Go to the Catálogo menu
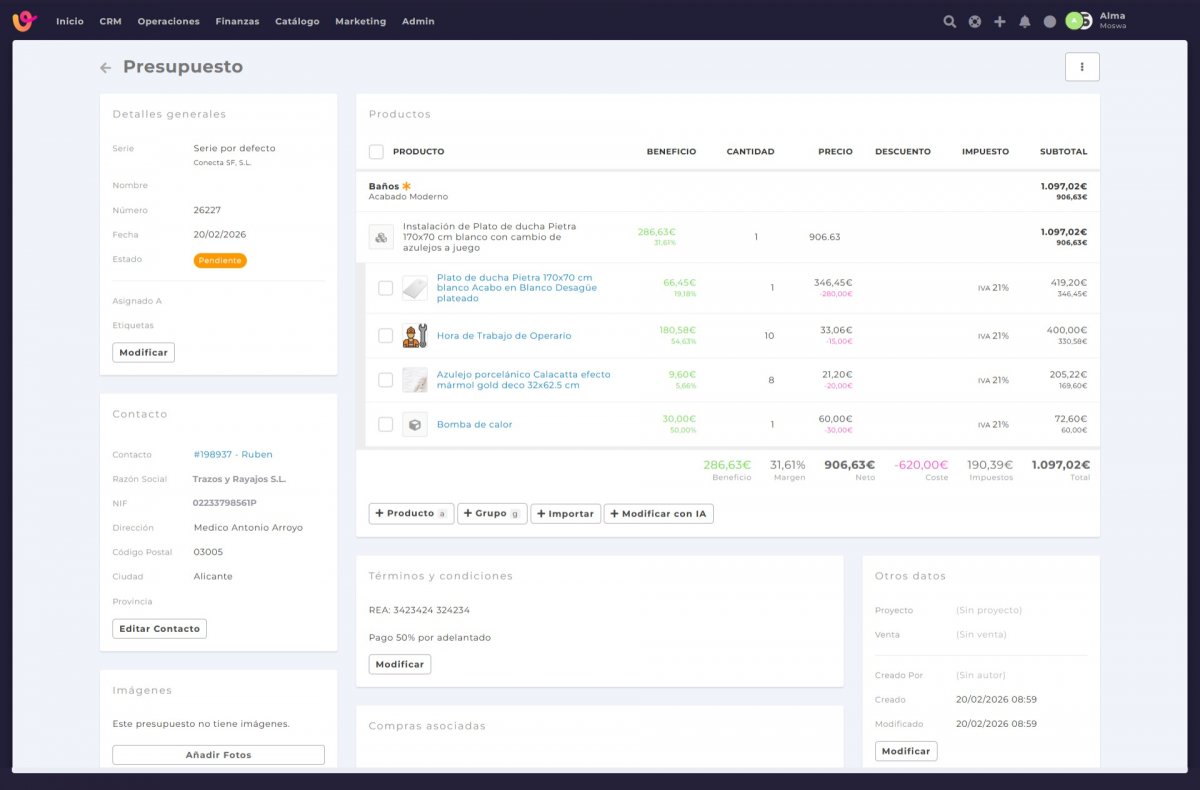 tap(297, 21)
